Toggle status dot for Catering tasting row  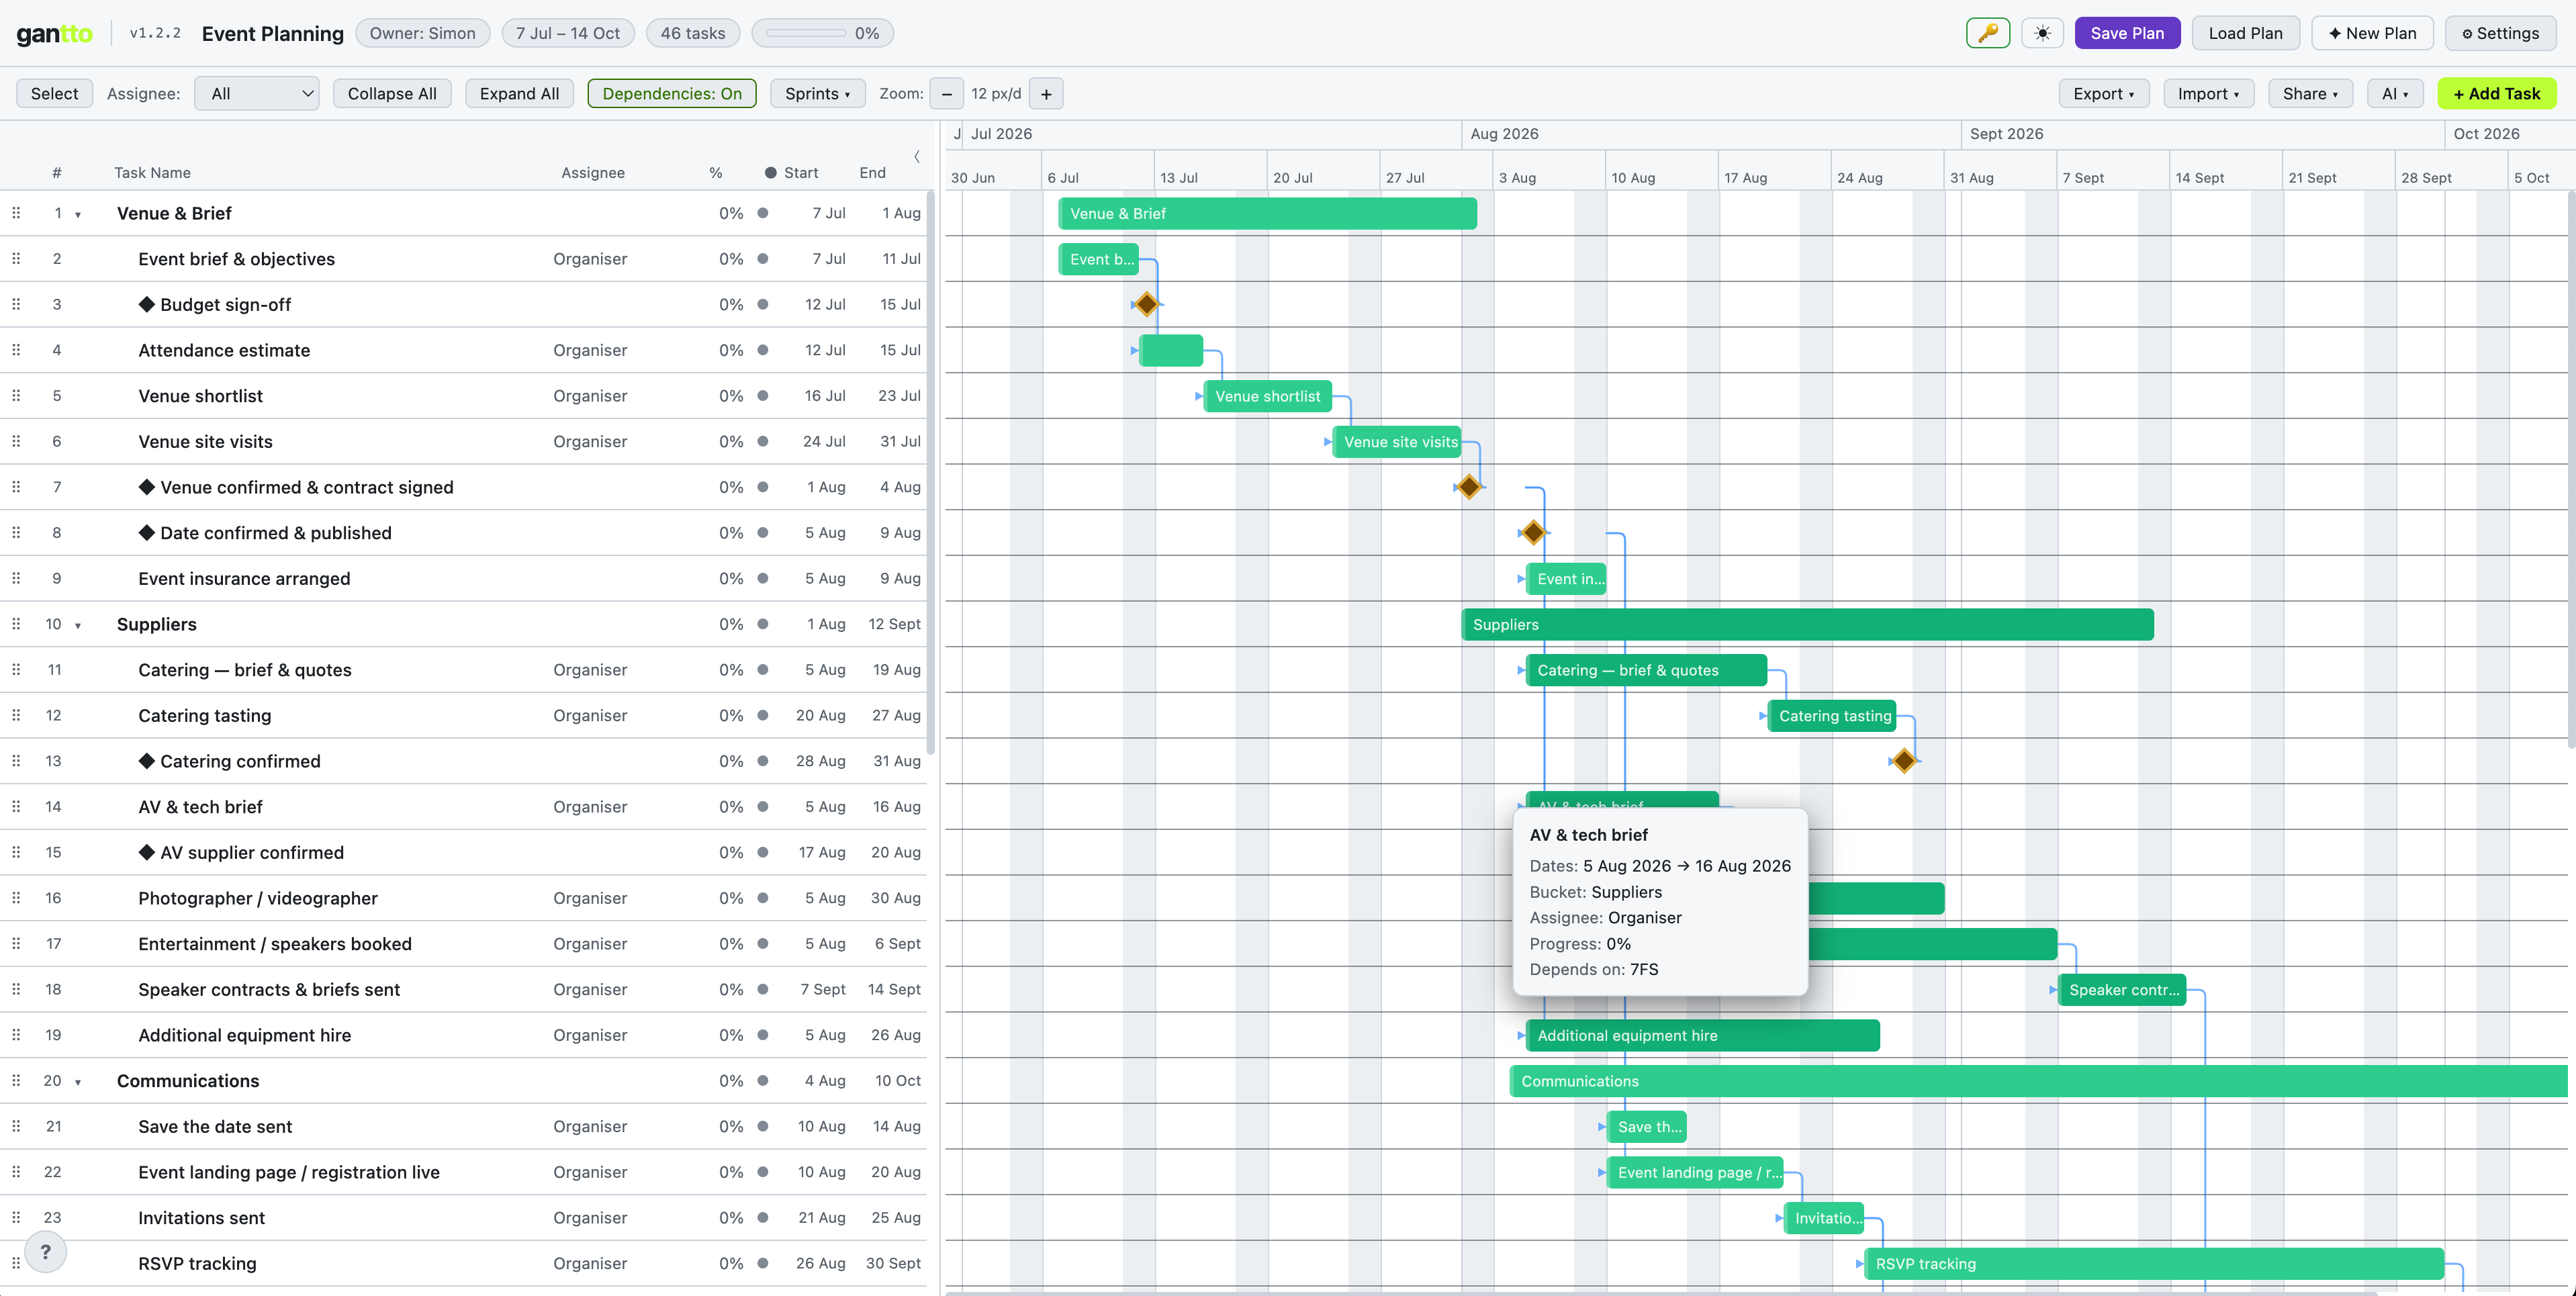pyautogui.click(x=763, y=715)
